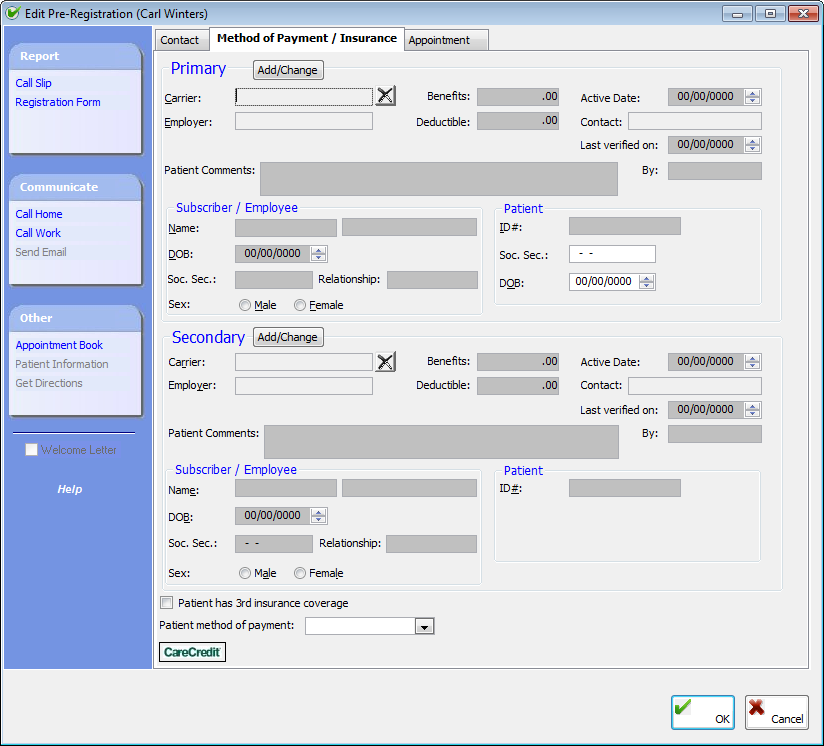824x746 pixels.
Task: Enable Patient has 3rd insurance coverage
Action: tap(167, 603)
